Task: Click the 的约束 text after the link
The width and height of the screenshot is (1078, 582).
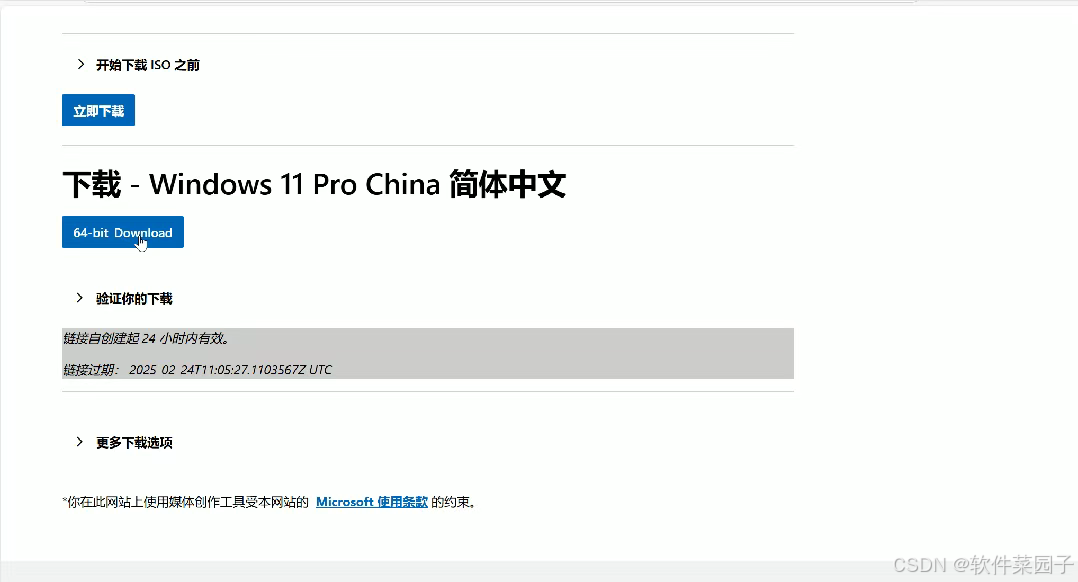Action: point(453,502)
